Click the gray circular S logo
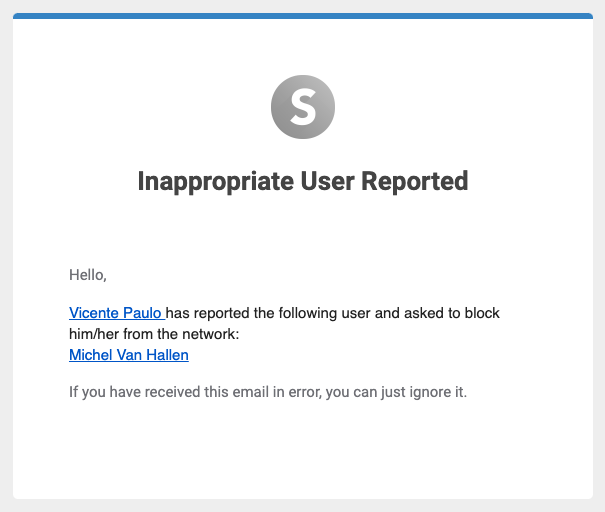Image resolution: width=605 pixels, height=512 pixels. coord(303,107)
